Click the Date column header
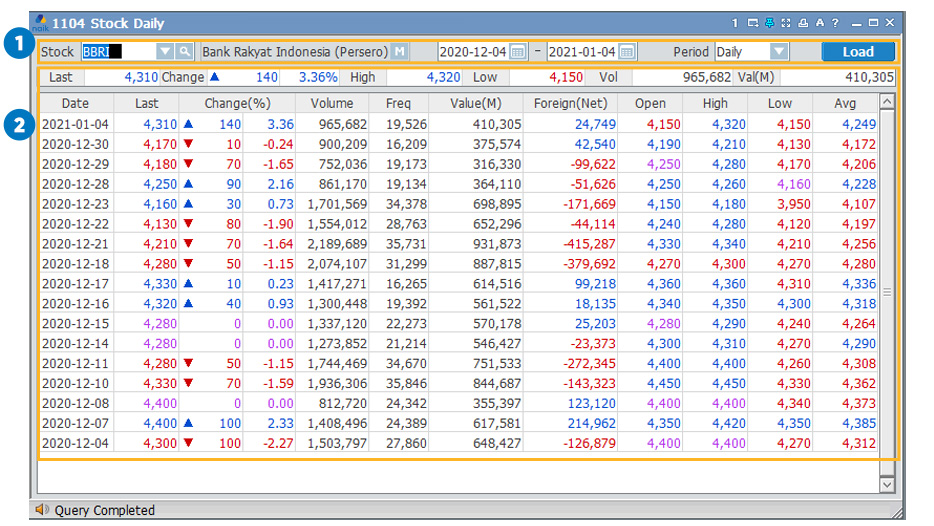 [75, 103]
